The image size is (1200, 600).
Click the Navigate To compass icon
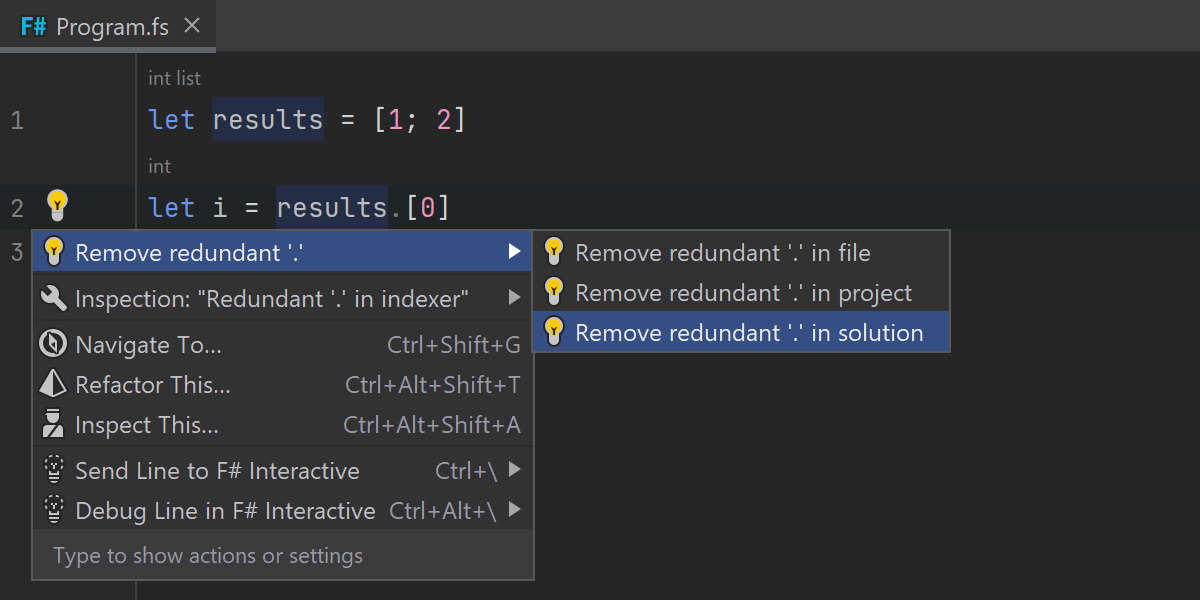click(53, 345)
